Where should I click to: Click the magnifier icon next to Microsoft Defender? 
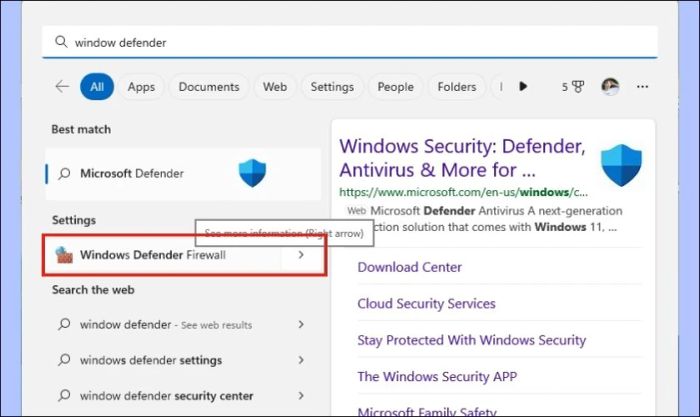click(x=64, y=173)
